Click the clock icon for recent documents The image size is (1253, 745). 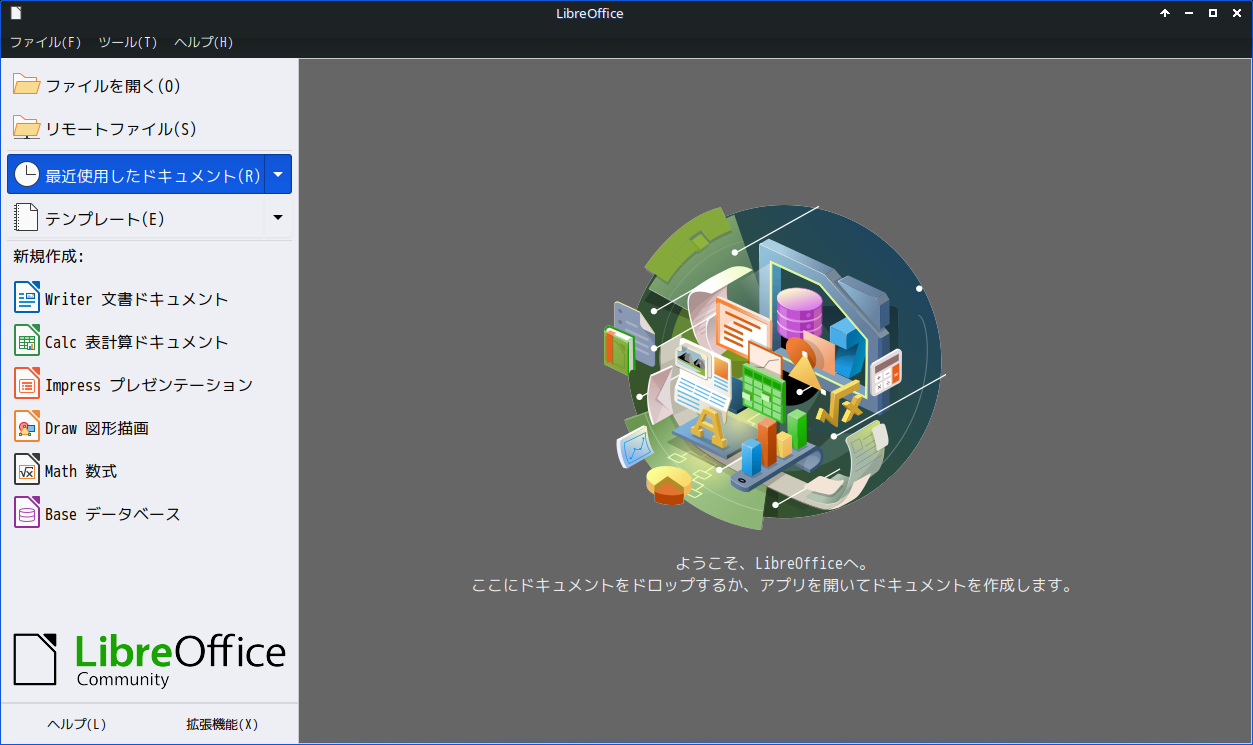27,175
